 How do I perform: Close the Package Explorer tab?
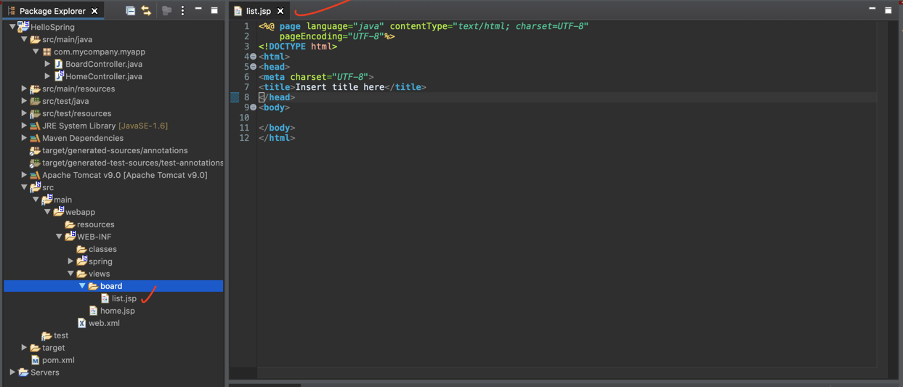click(95, 11)
